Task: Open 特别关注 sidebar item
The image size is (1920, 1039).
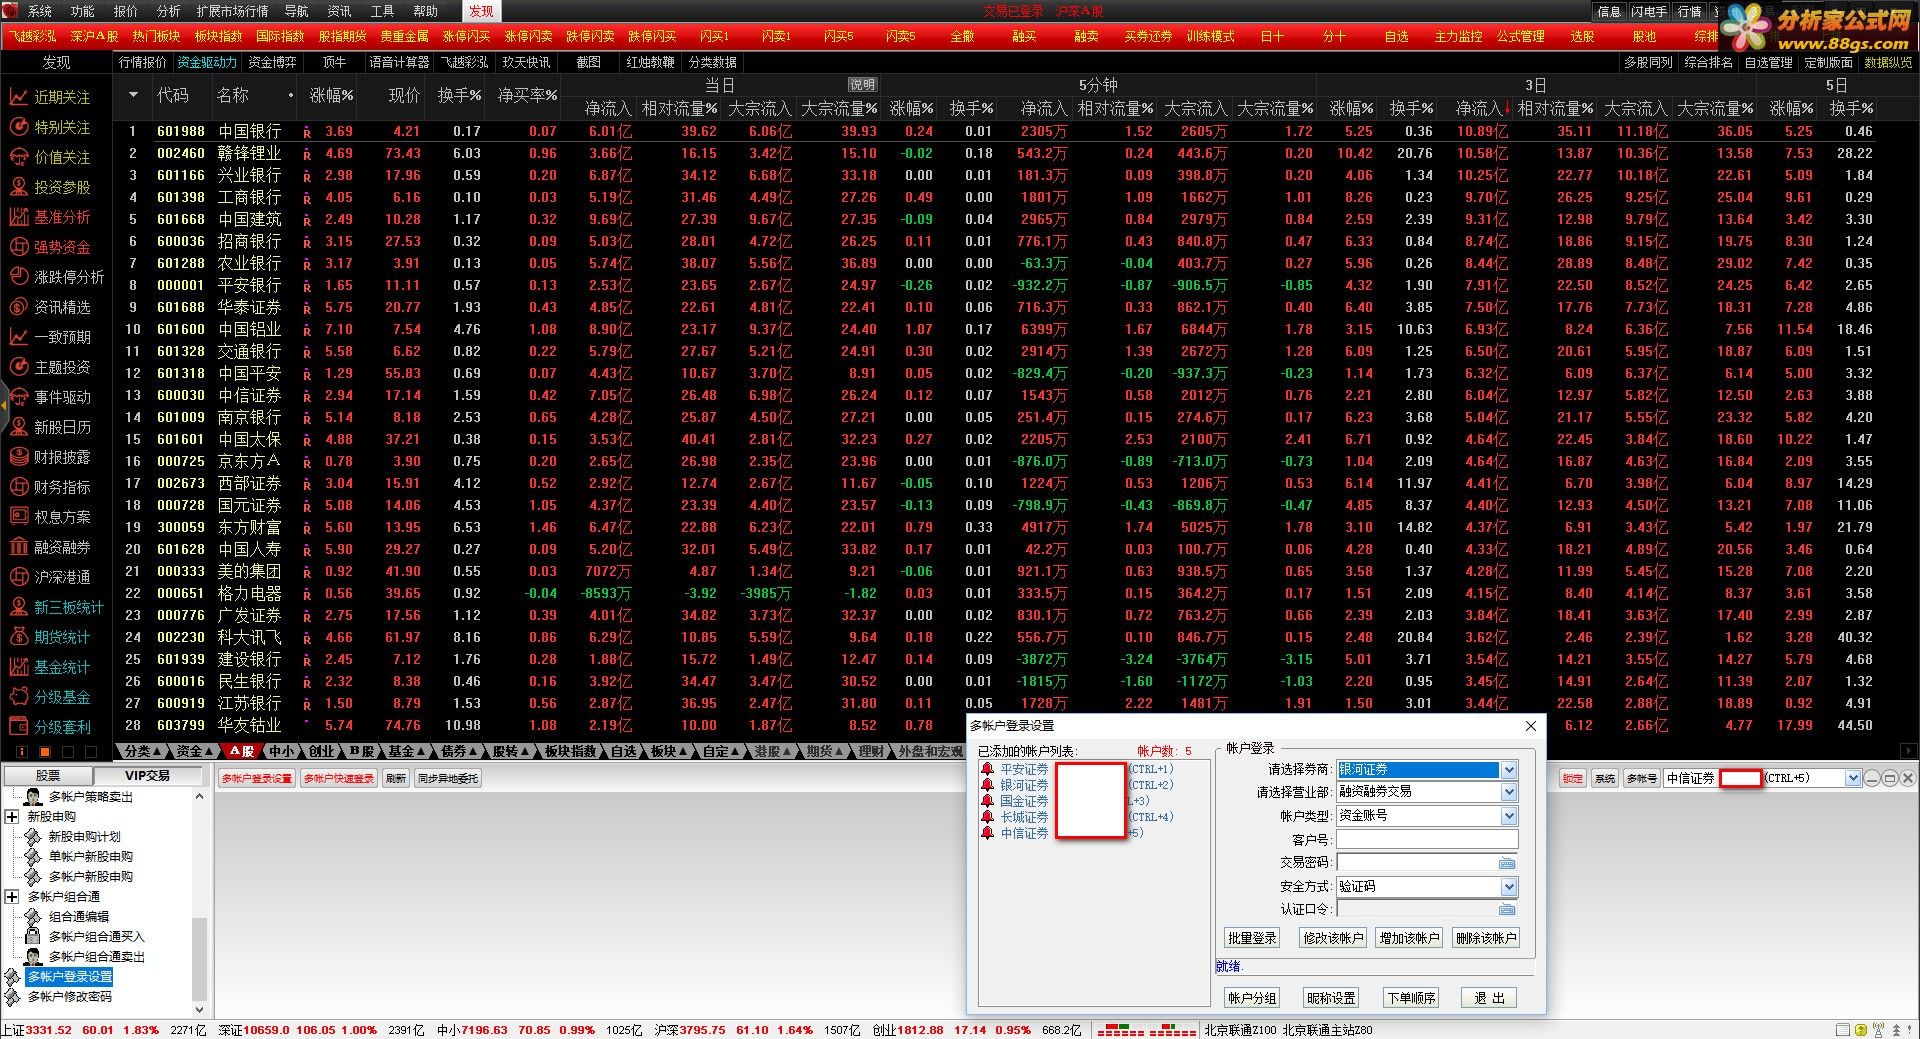Action: 50,127
